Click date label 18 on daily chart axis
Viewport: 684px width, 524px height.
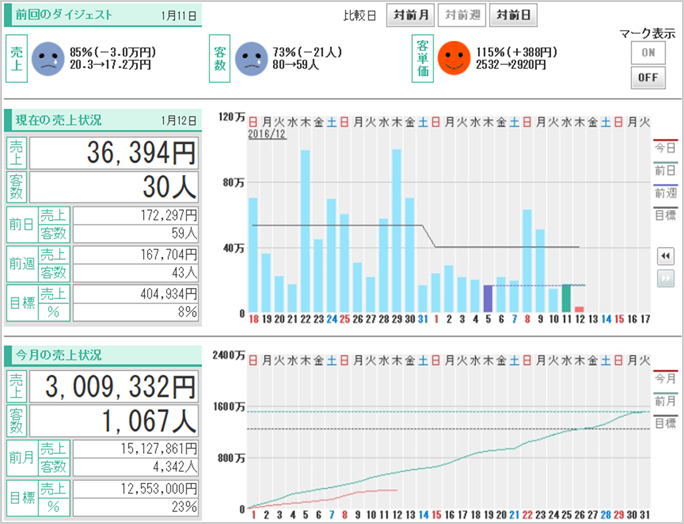[x=253, y=319]
